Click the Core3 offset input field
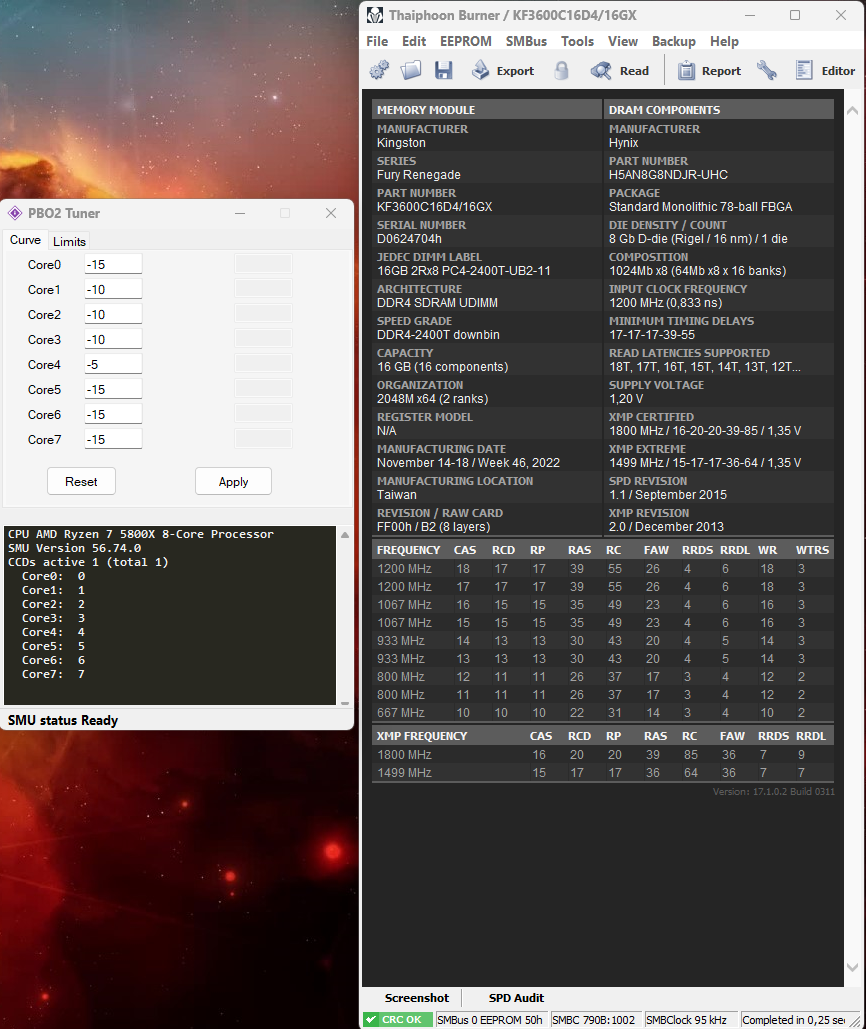 tap(113, 339)
